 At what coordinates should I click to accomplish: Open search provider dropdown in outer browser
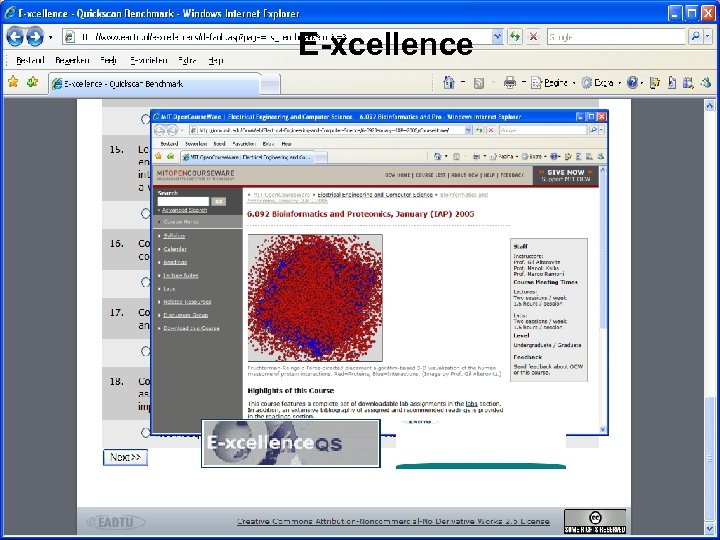point(708,37)
